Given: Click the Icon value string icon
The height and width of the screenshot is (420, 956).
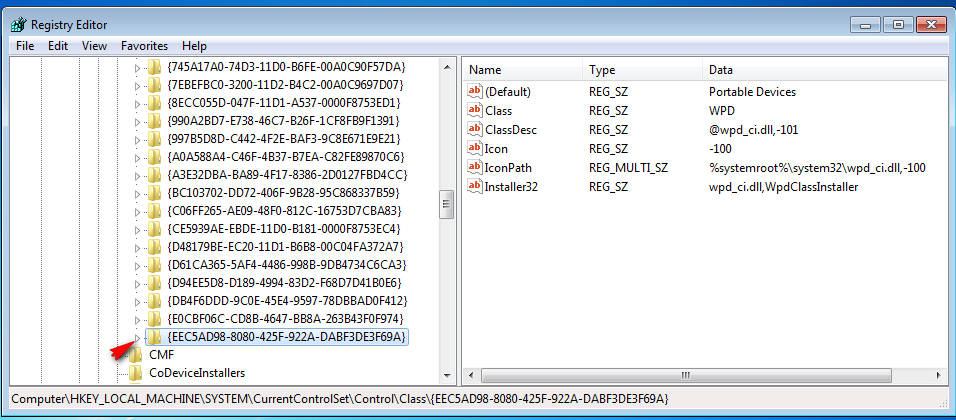Looking at the screenshot, I should pyautogui.click(x=475, y=149).
